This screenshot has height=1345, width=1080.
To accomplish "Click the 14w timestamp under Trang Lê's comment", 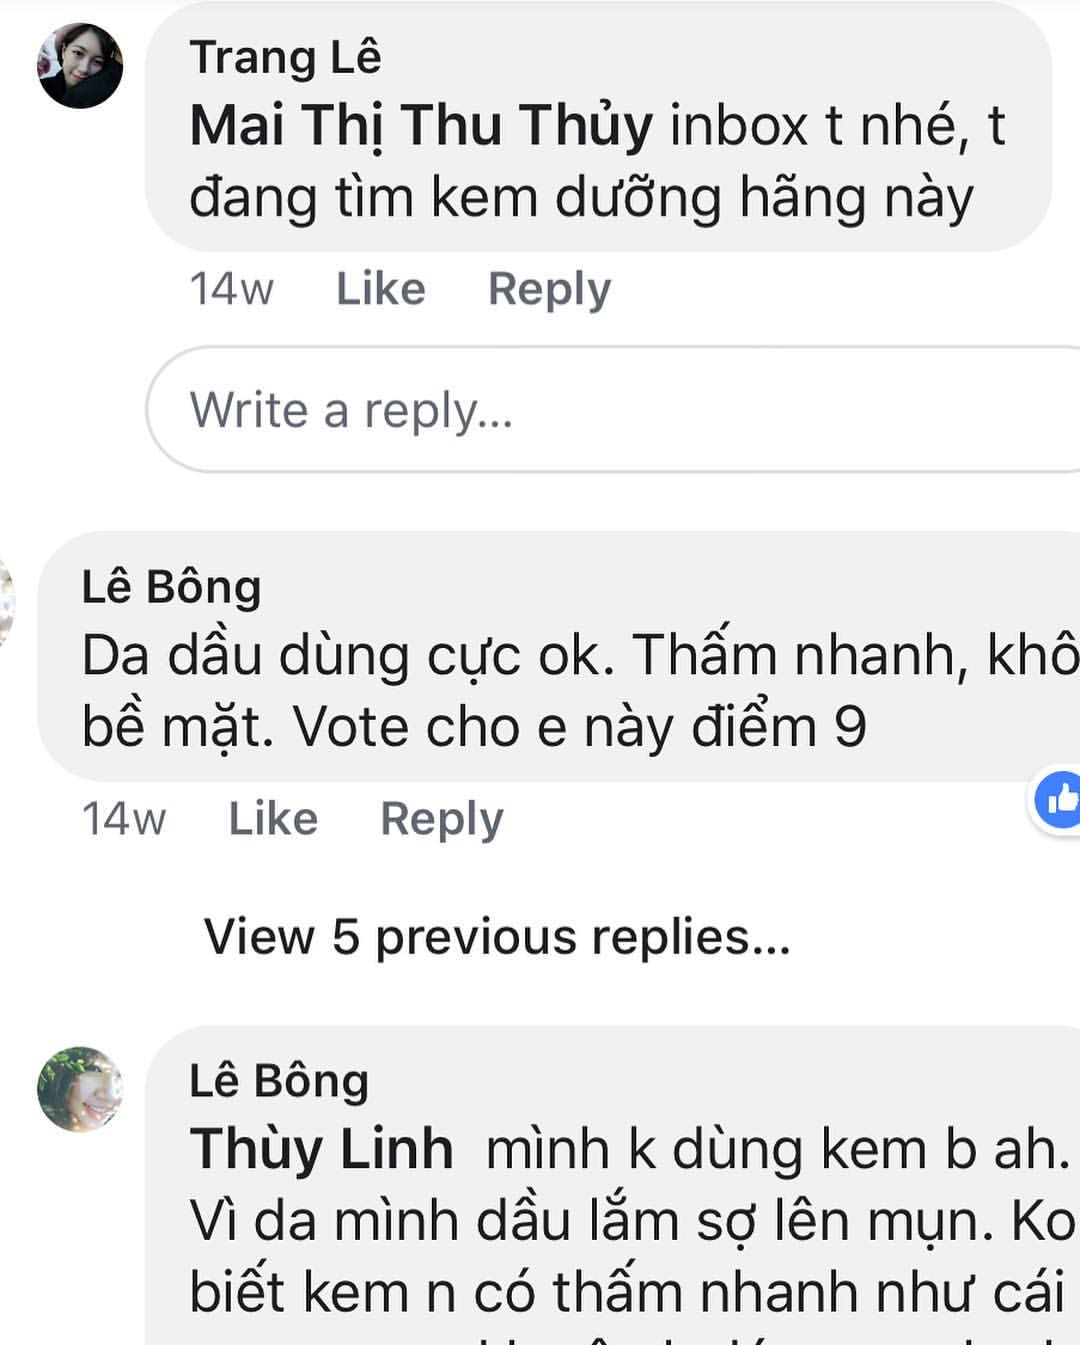I will pos(231,289).
